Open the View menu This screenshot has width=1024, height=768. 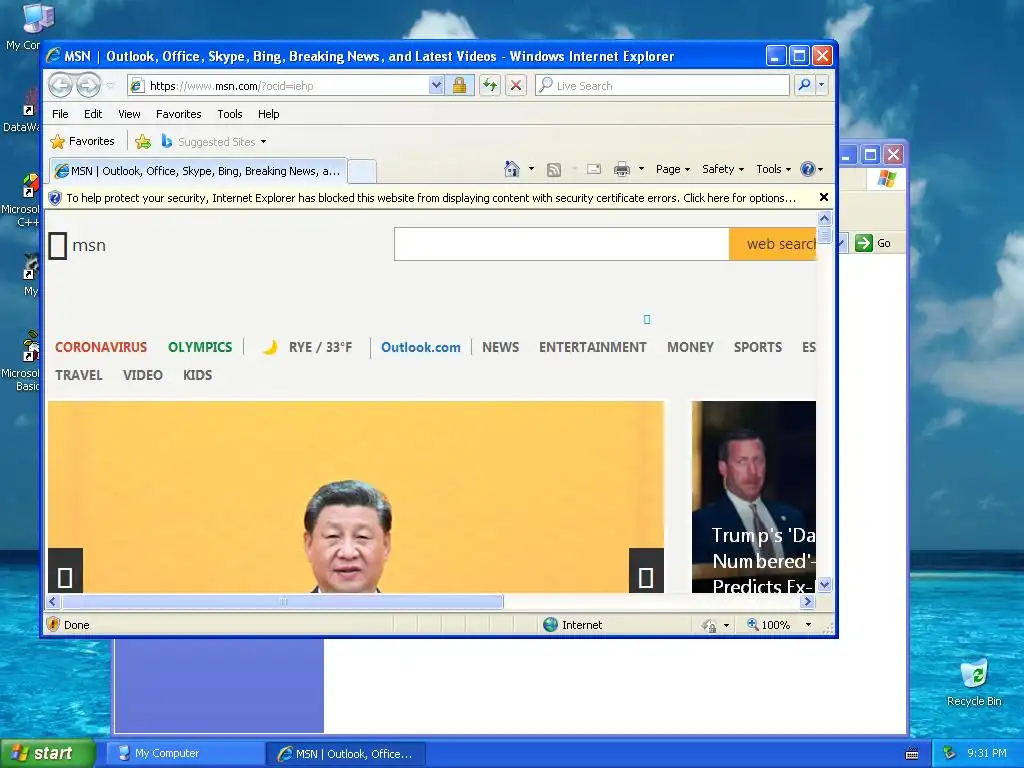[129, 114]
